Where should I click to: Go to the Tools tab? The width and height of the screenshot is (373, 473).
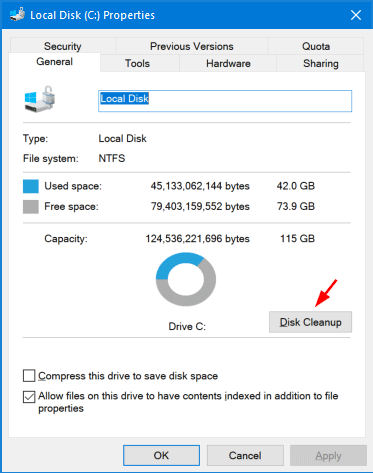pos(137,63)
